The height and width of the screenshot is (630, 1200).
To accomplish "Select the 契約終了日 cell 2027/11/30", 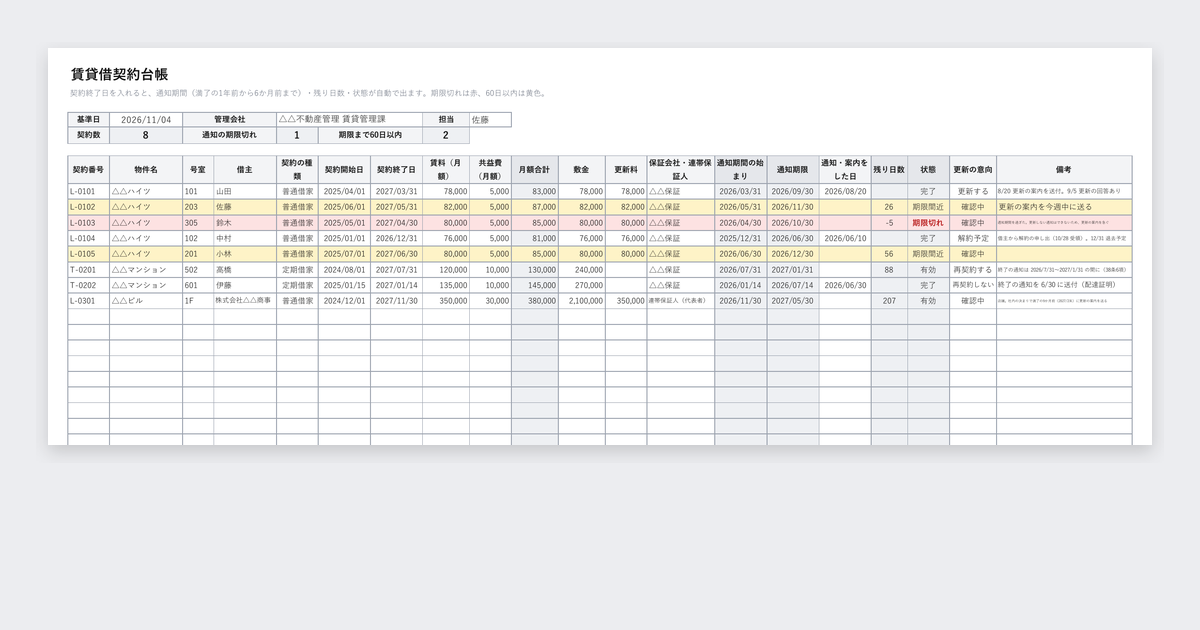I will (x=396, y=301).
